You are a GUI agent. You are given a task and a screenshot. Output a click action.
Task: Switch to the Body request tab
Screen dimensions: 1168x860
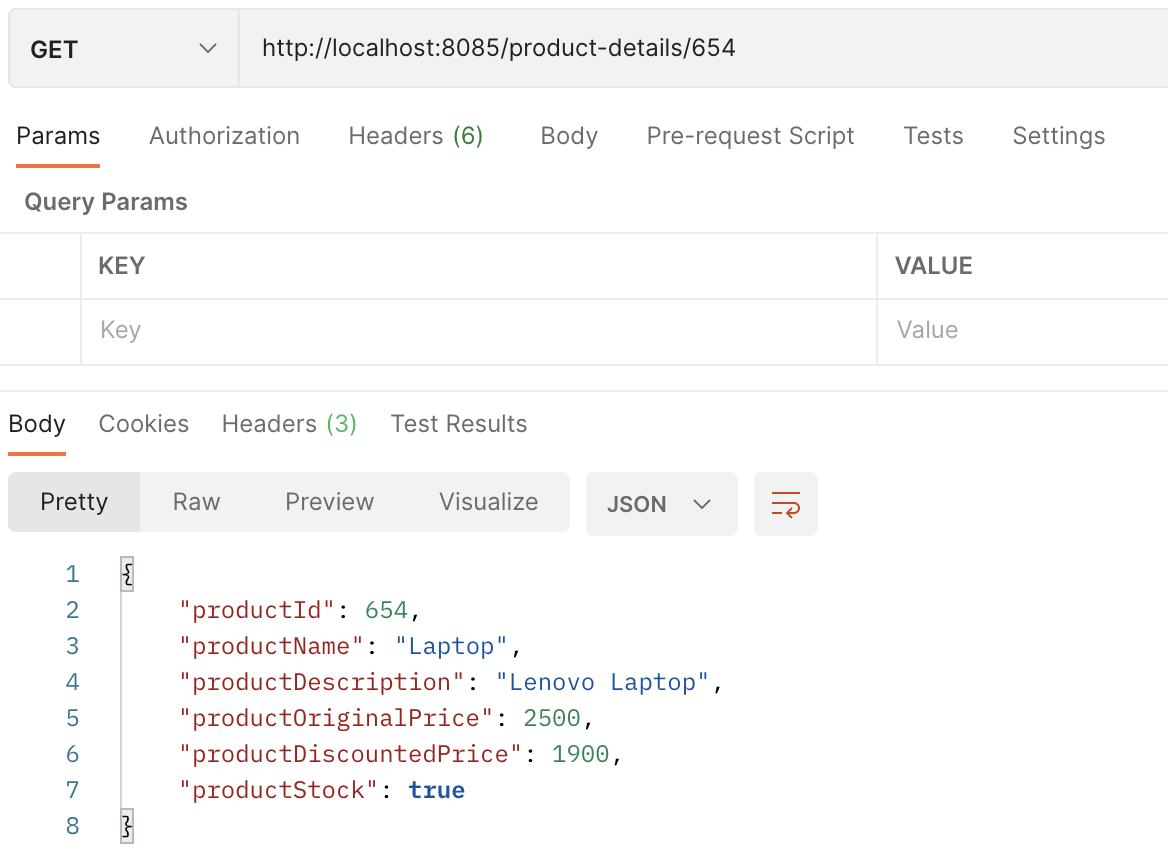(x=568, y=136)
